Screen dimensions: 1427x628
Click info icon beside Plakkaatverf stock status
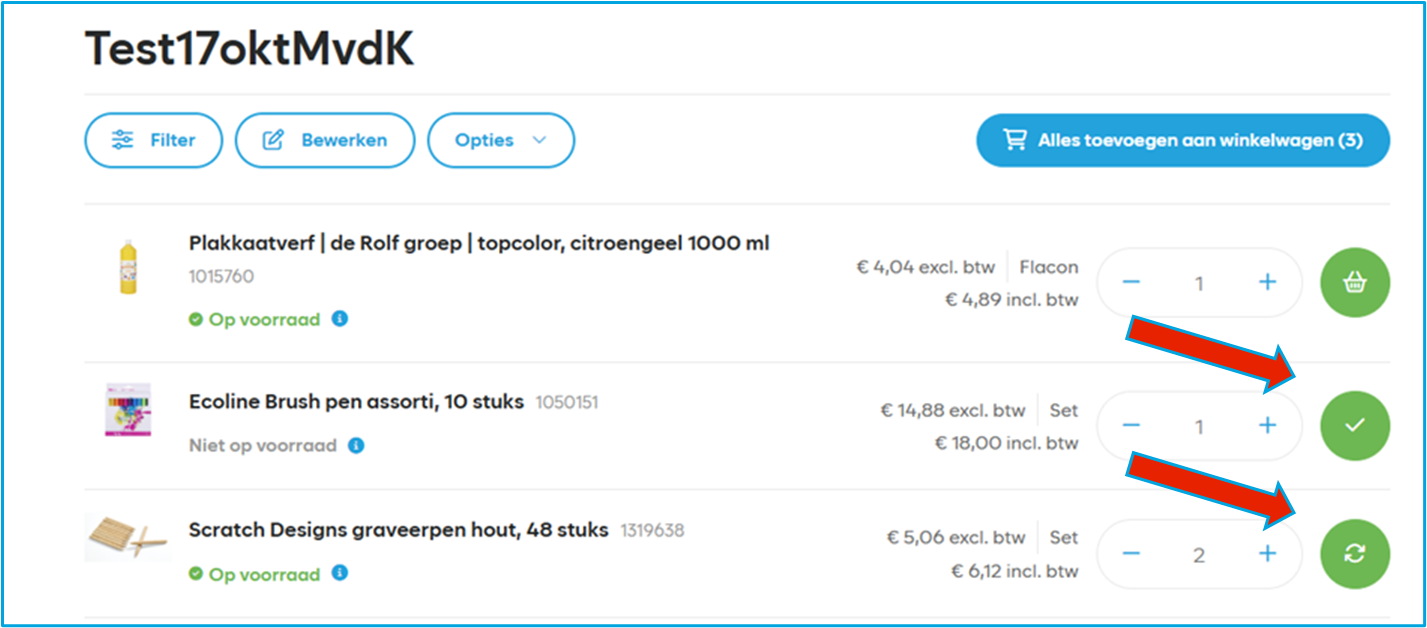pyautogui.click(x=340, y=319)
